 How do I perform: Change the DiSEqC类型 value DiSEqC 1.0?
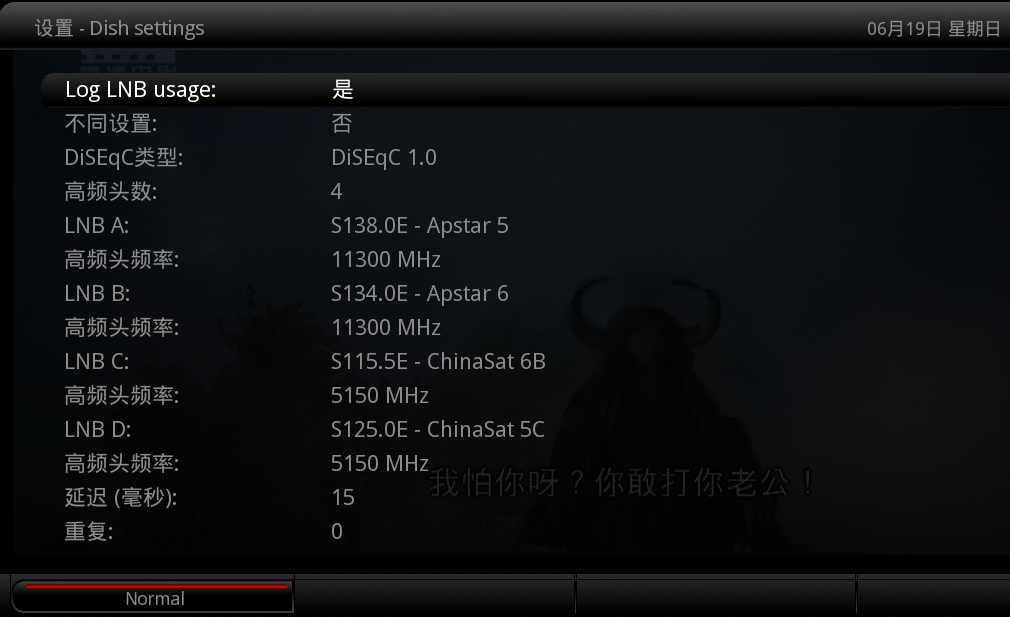click(526, 158)
